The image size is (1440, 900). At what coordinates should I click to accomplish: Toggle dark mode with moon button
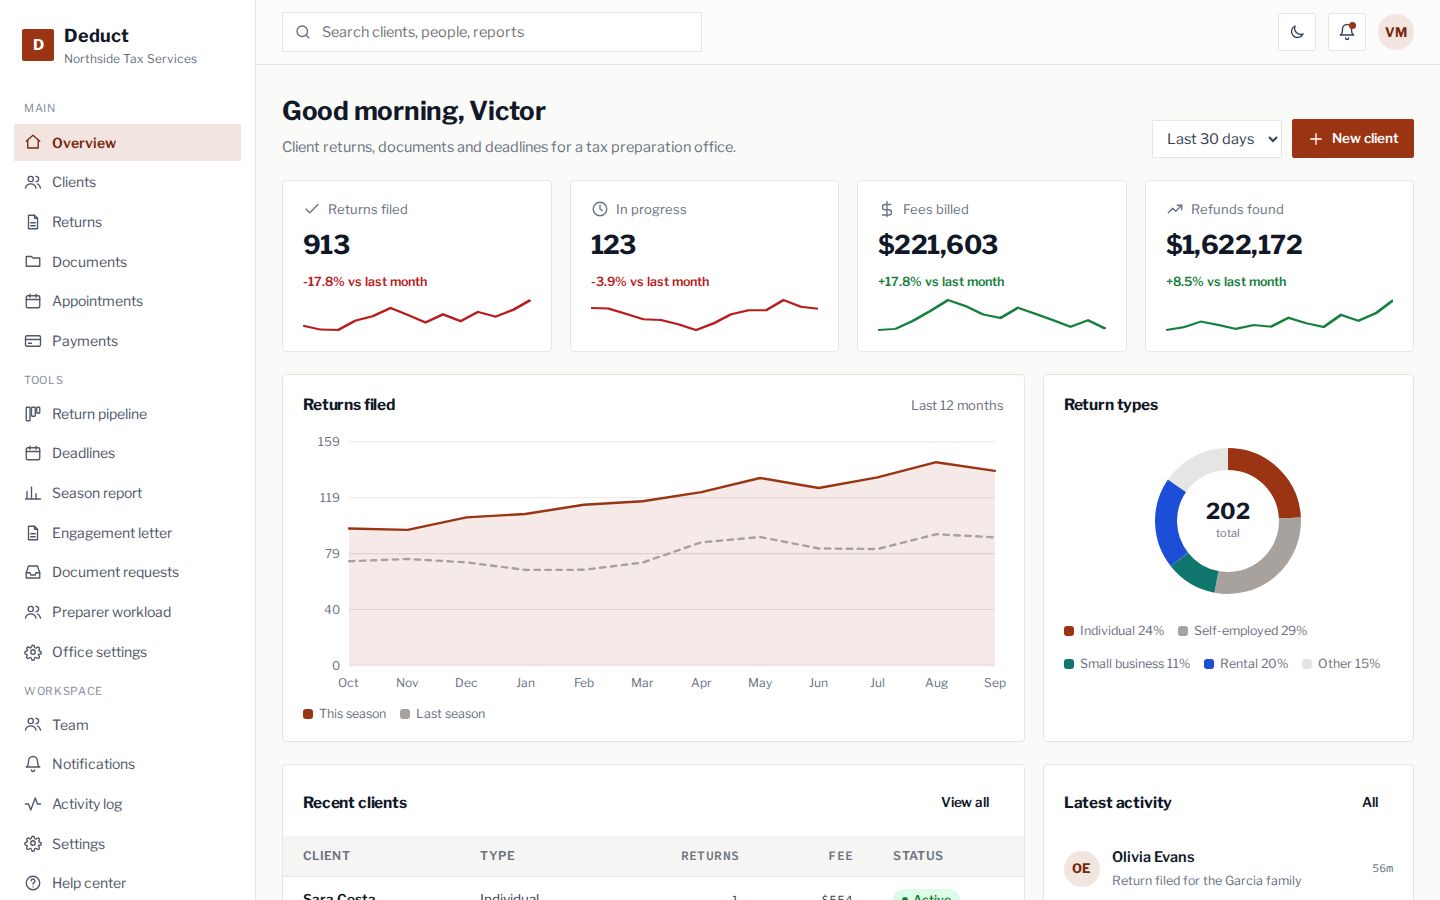coord(1297,32)
